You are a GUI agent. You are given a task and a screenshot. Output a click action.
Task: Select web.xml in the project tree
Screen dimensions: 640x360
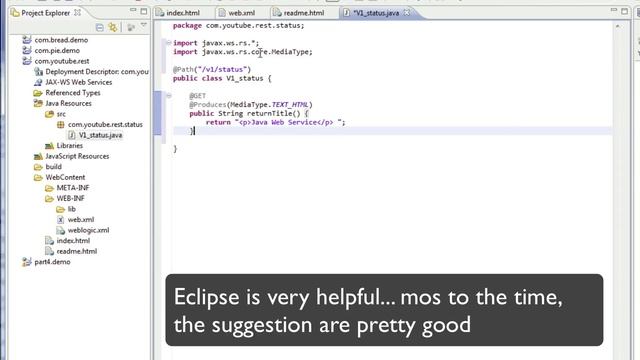coord(81,220)
